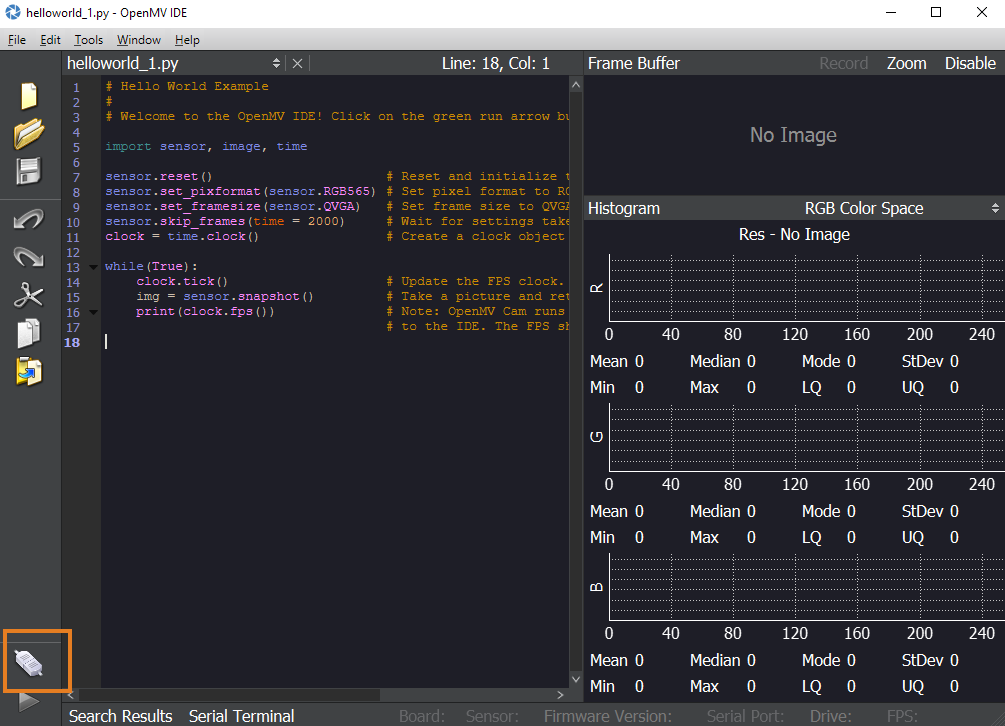Click the editor scroll down arrow
The width and height of the screenshot is (1005, 726).
click(x=576, y=679)
